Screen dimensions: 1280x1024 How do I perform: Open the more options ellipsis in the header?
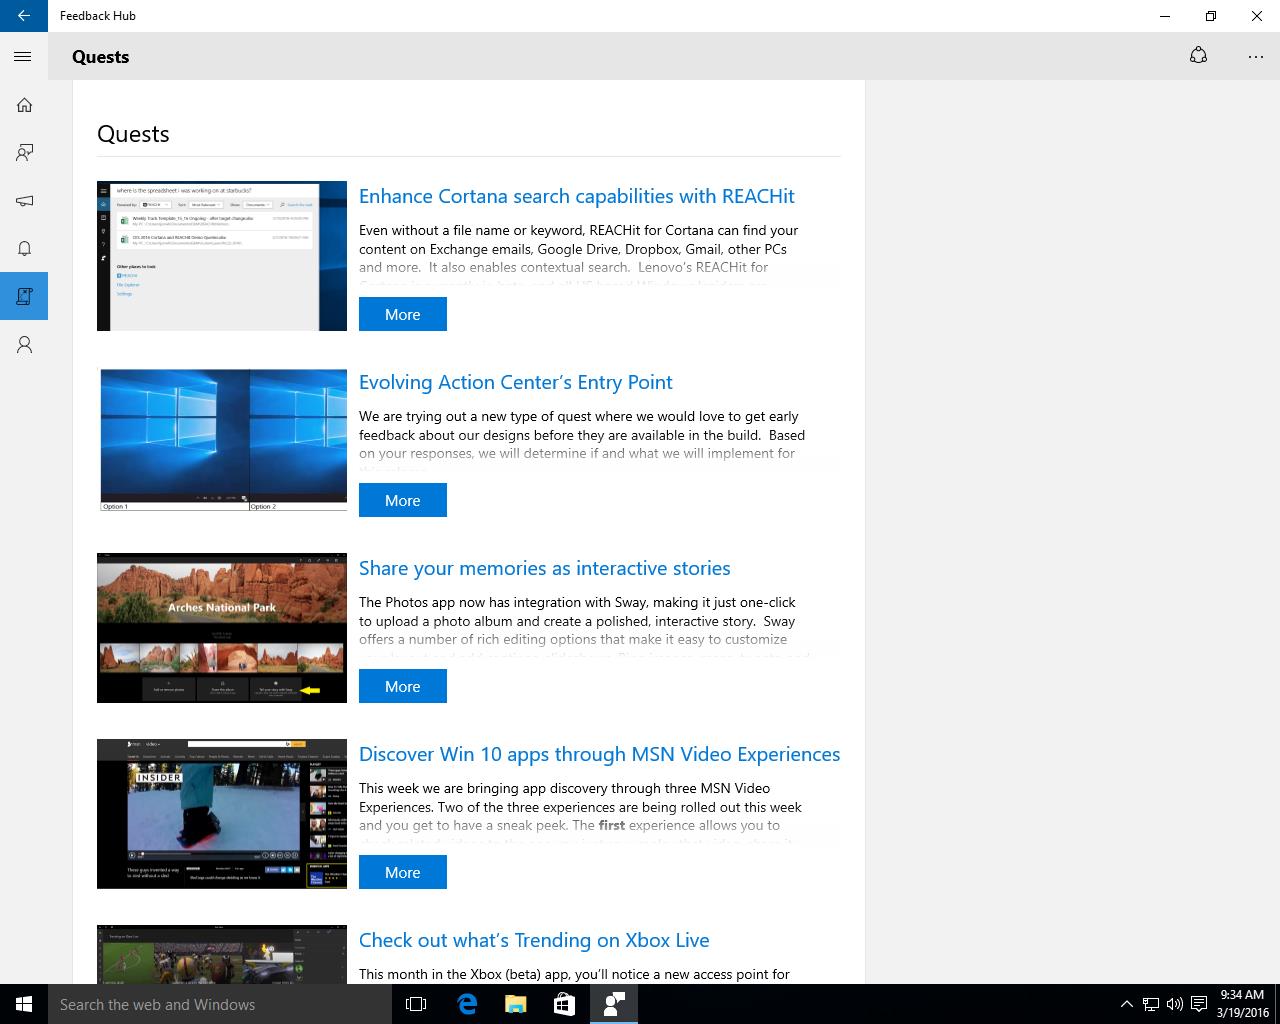pos(1256,57)
